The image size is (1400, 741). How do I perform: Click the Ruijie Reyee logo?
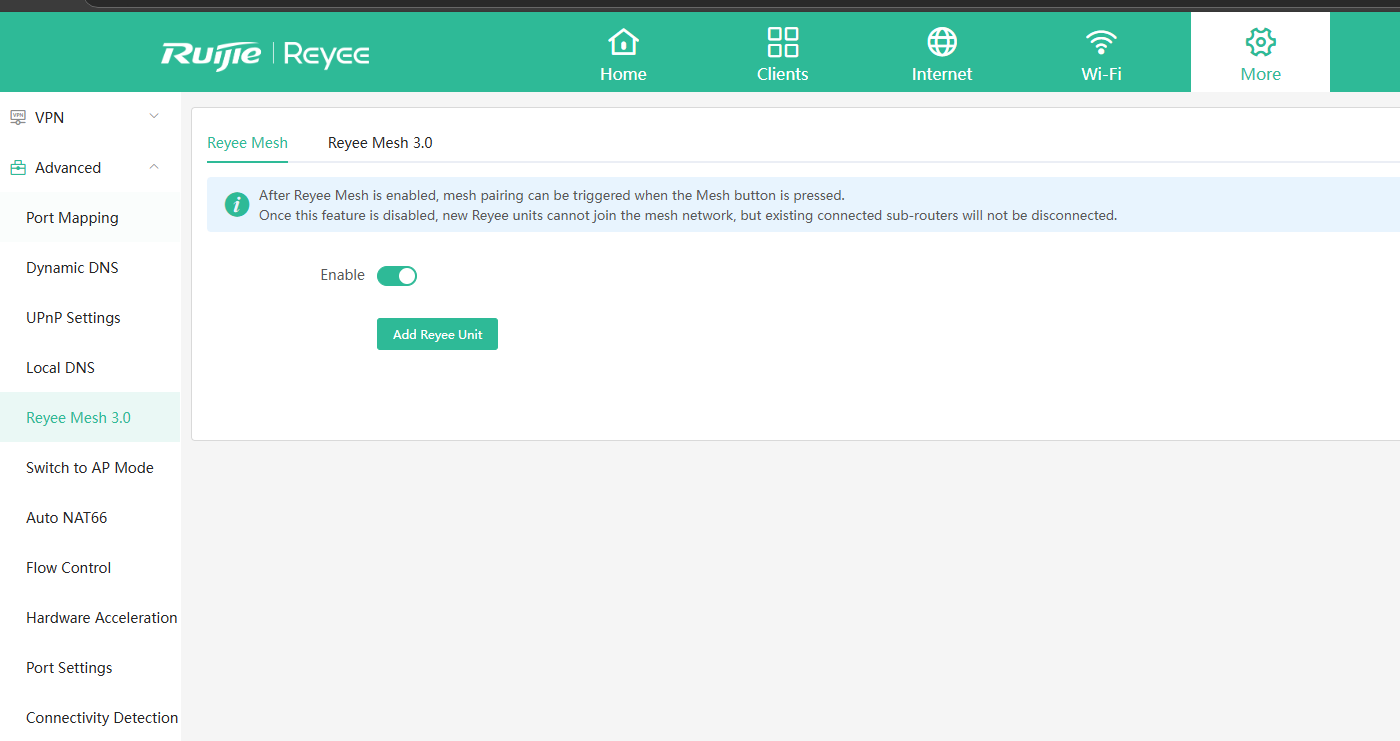coord(265,53)
